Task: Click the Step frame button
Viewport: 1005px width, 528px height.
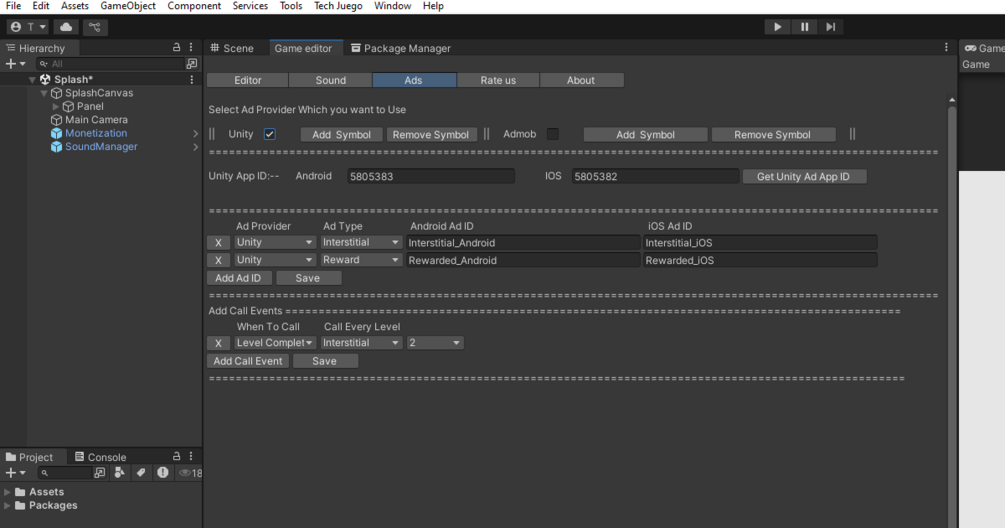Action: (x=831, y=27)
